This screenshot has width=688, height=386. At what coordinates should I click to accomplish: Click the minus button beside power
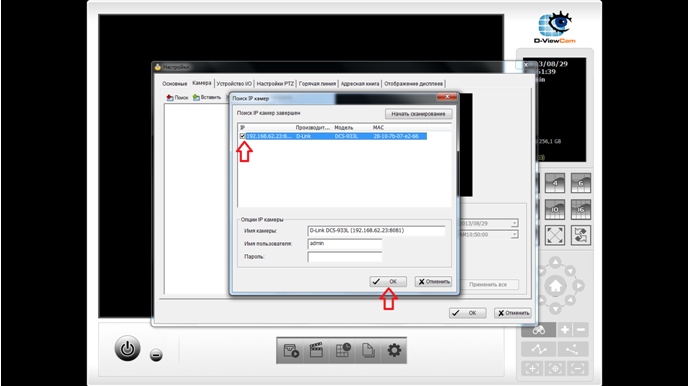[156, 354]
